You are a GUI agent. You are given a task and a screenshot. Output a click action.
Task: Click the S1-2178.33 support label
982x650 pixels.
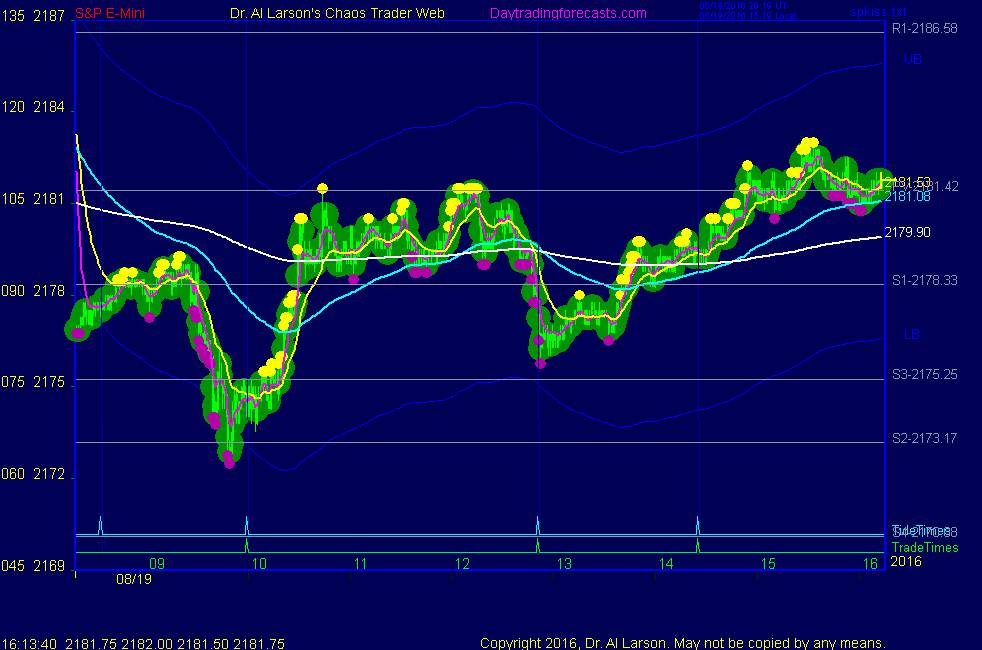coord(924,281)
